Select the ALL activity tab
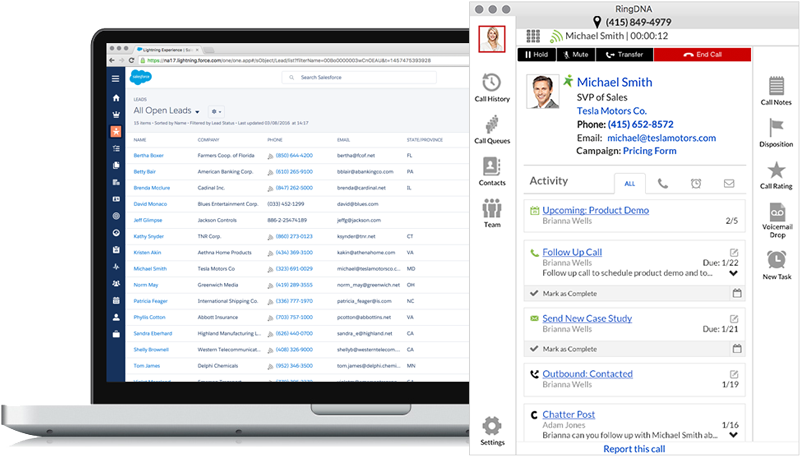Image resolution: width=800 pixels, height=456 pixels. pyautogui.click(x=630, y=184)
